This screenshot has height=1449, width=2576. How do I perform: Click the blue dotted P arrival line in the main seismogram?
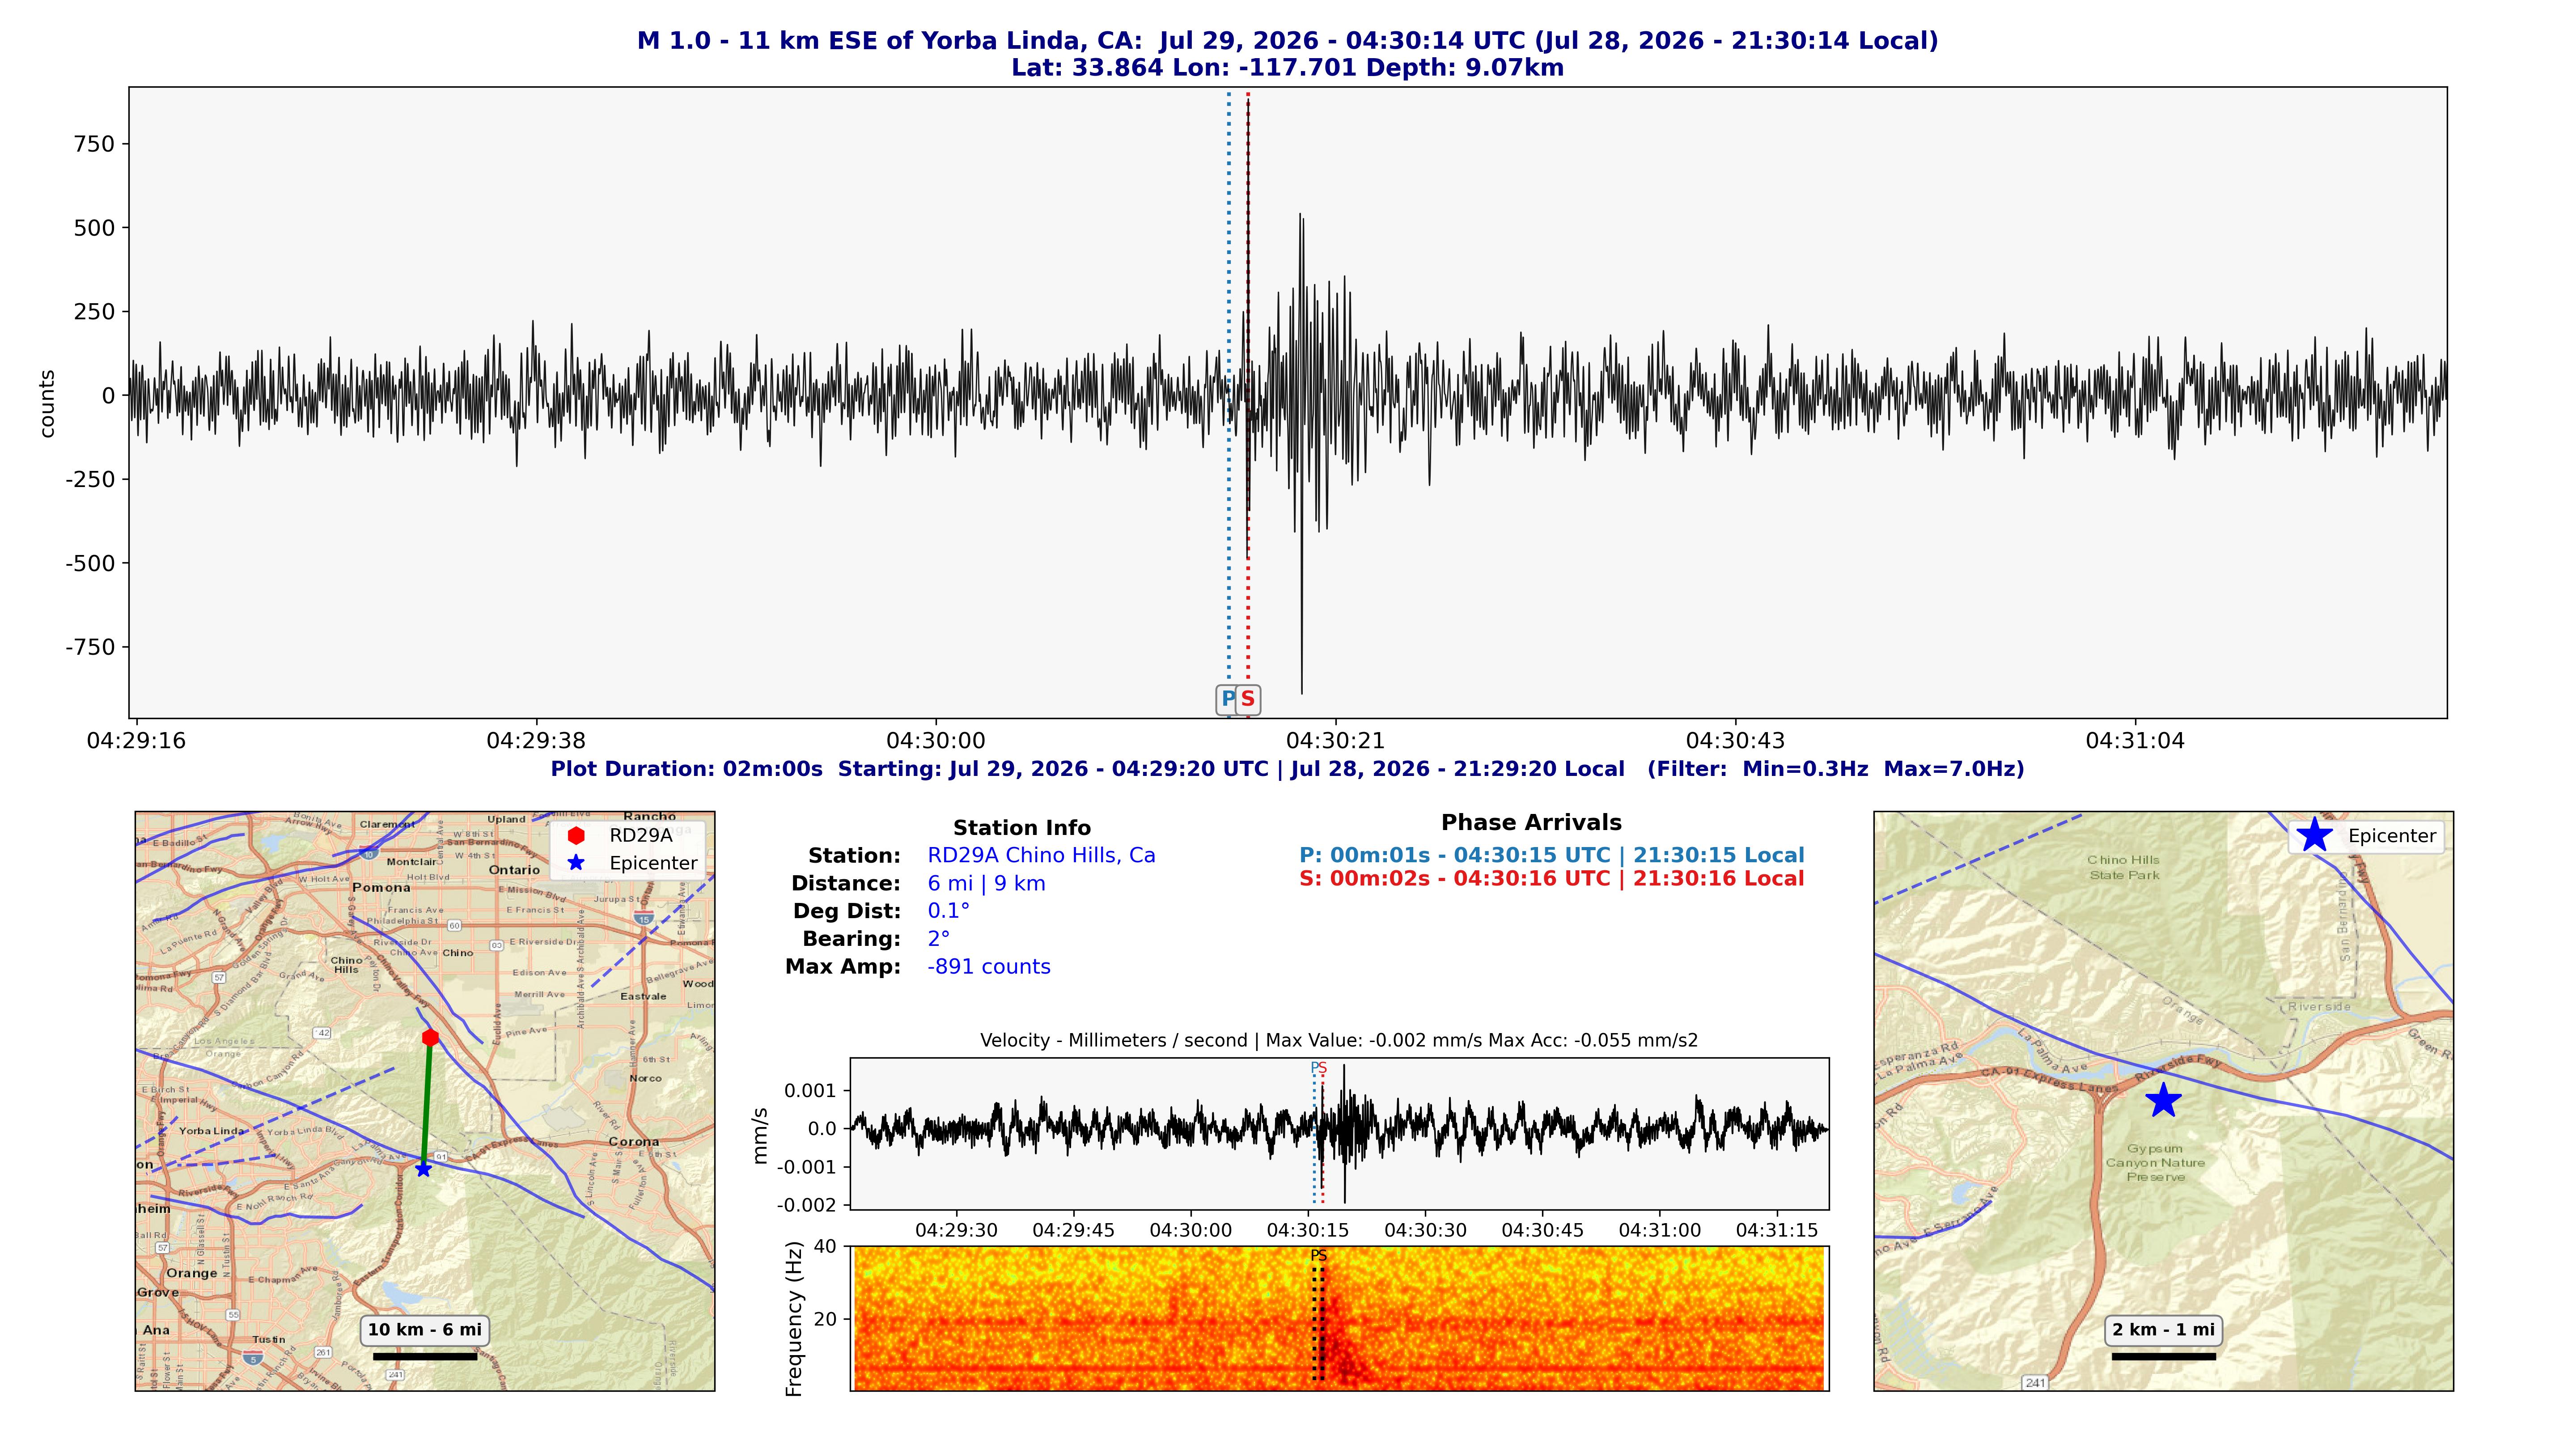pyautogui.click(x=1229, y=390)
